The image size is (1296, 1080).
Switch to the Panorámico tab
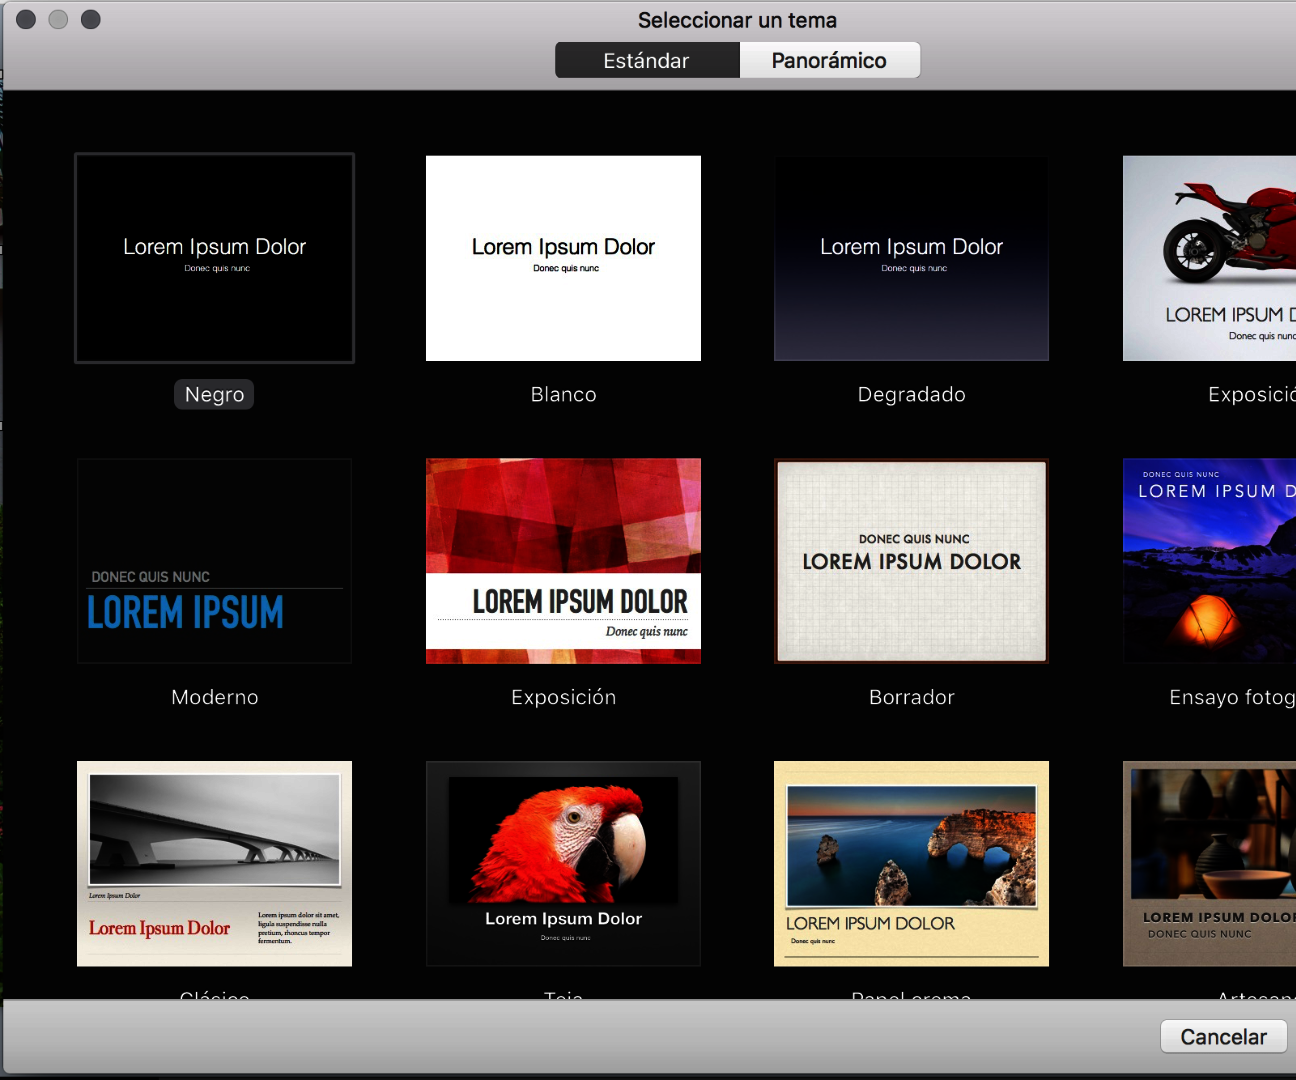pos(828,61)
